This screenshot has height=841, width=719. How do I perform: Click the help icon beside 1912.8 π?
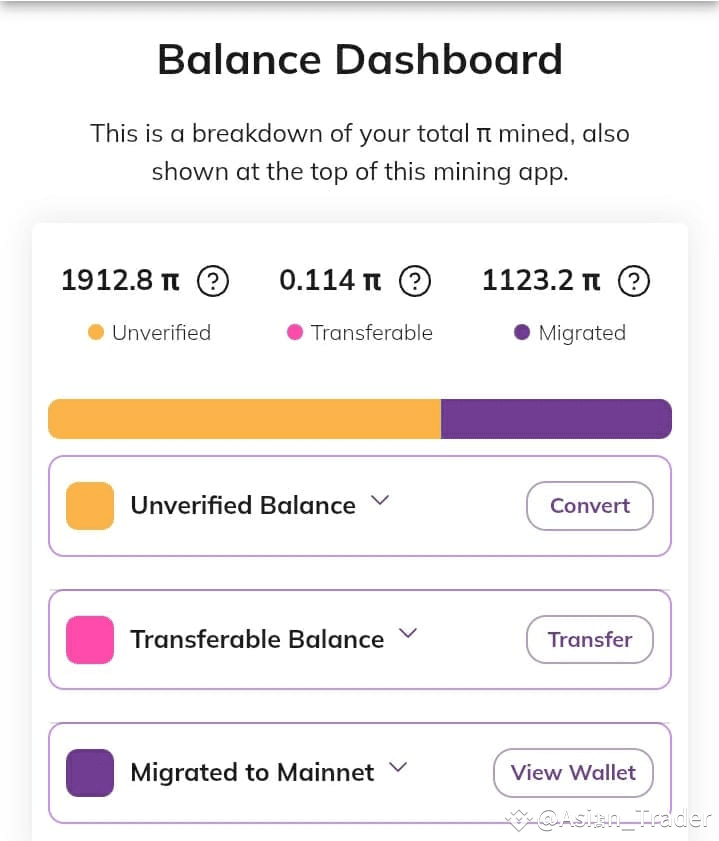(x=213, y=281)
